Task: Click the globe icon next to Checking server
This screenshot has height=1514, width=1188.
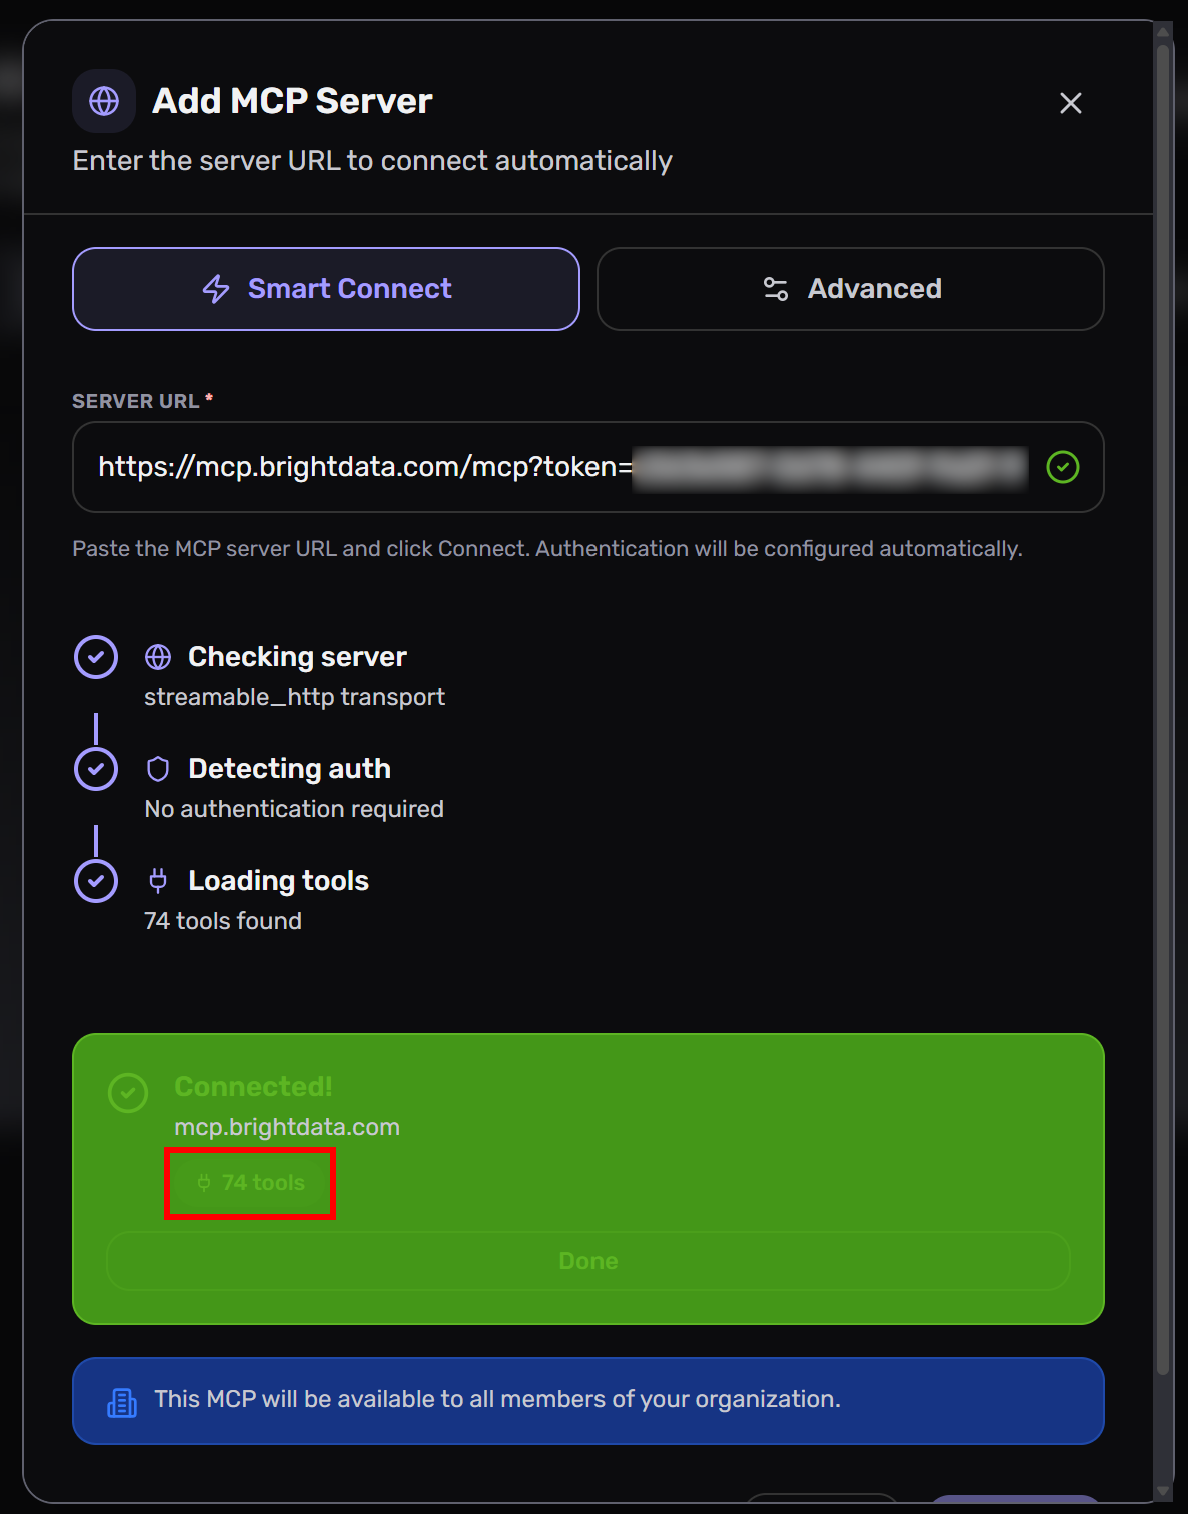Action: (x=158, y=657)
